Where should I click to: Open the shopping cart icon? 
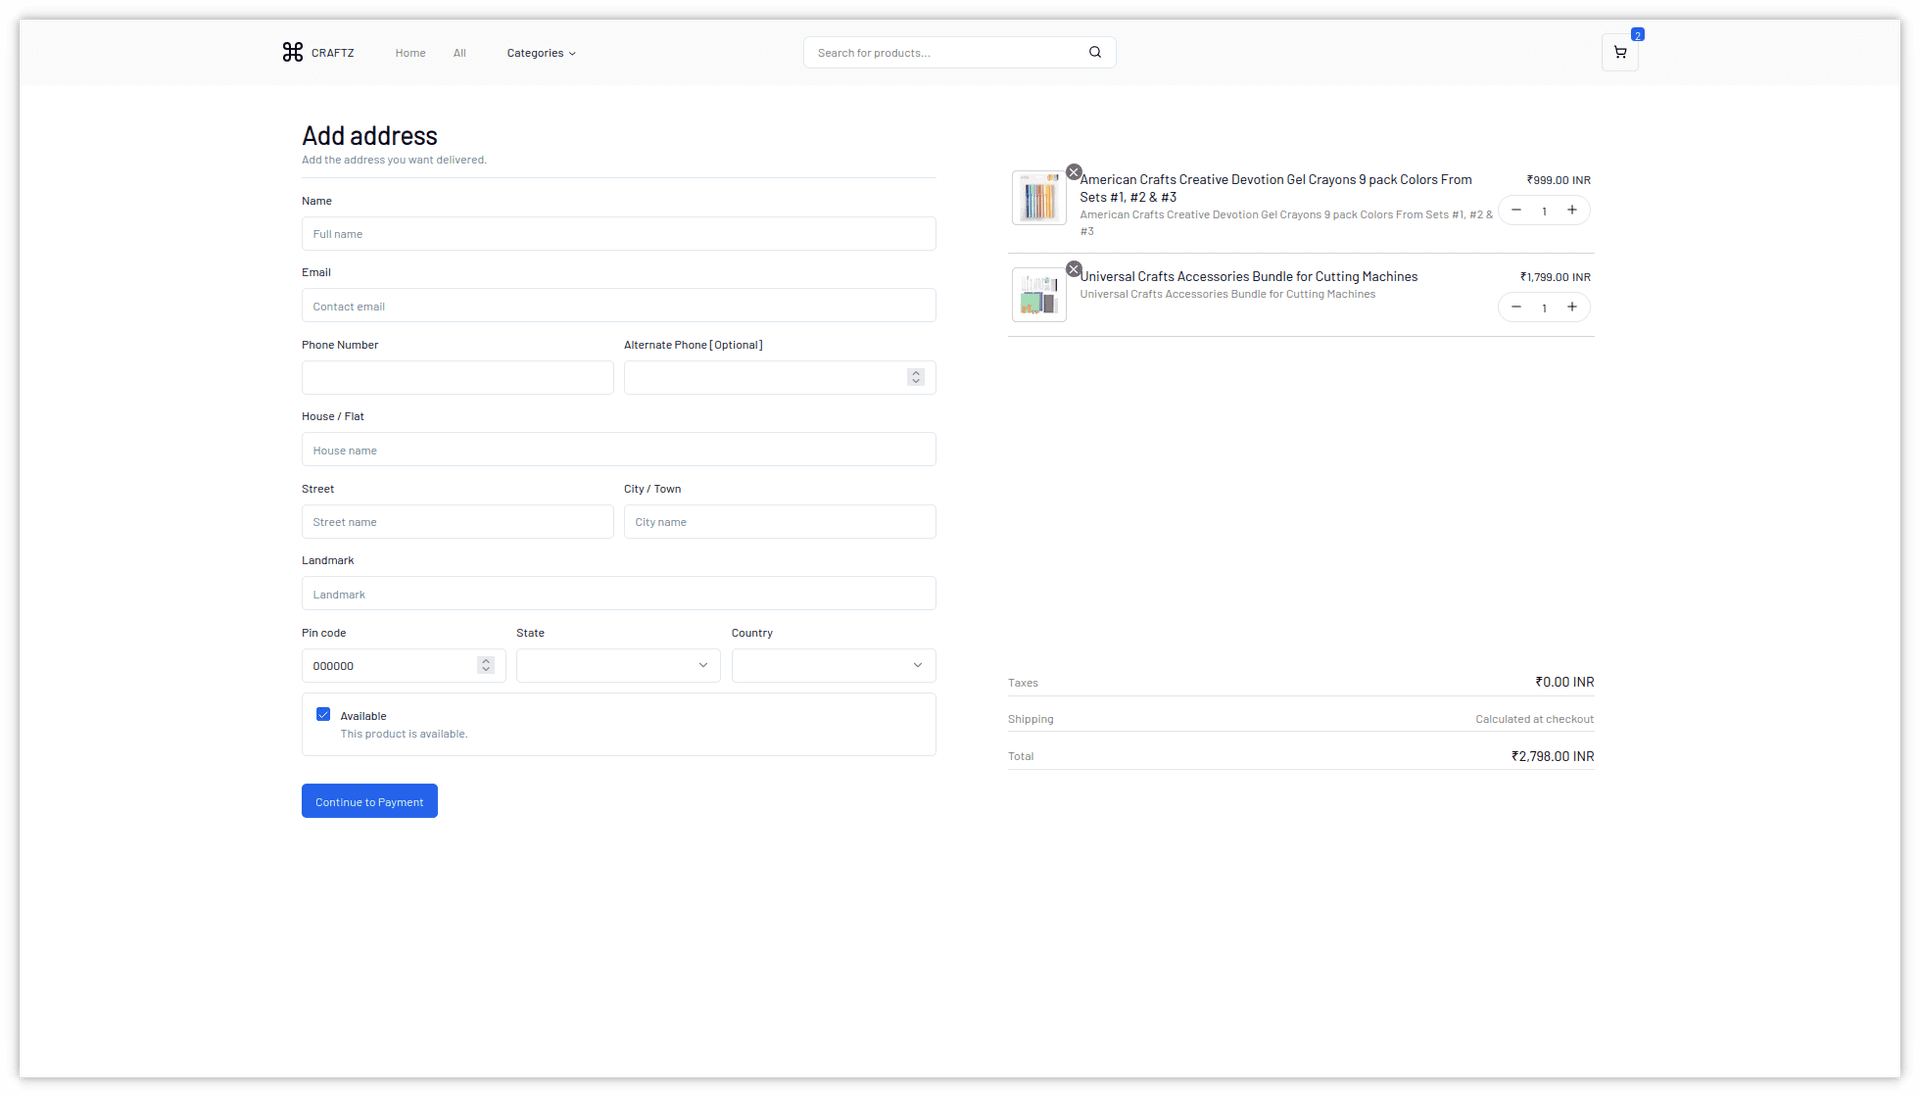coord(1620,52)
